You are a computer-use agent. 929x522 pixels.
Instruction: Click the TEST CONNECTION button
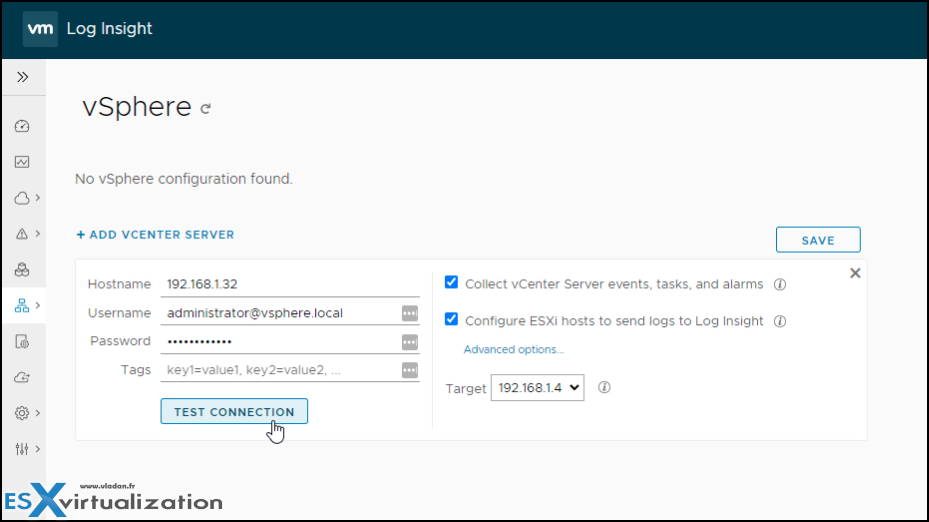(x=234, y=411)
